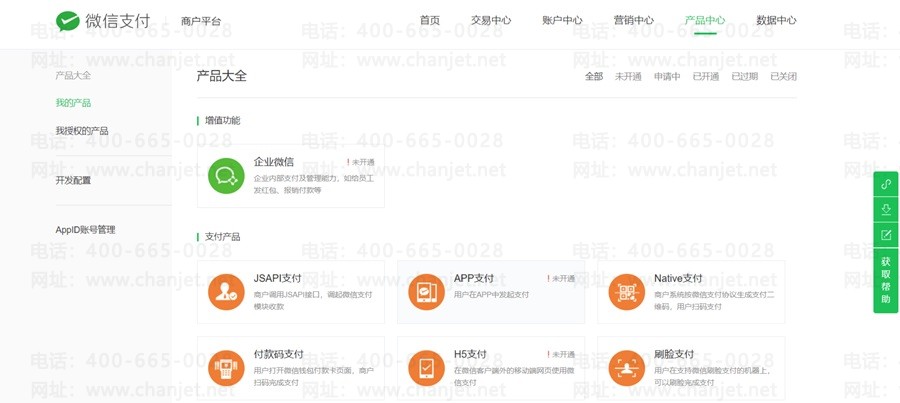Select the 已关闭 filter tab
The width and height of the screenshot is (900, 403).
click(x=783, y=76)
